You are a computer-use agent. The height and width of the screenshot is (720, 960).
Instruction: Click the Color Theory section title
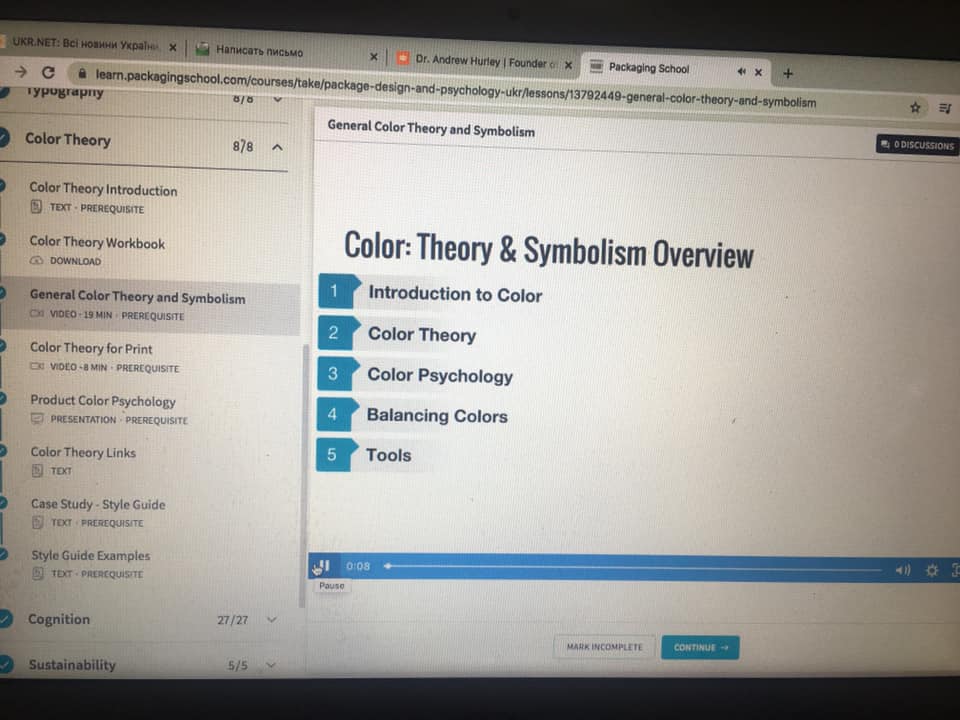coord(68,140)
